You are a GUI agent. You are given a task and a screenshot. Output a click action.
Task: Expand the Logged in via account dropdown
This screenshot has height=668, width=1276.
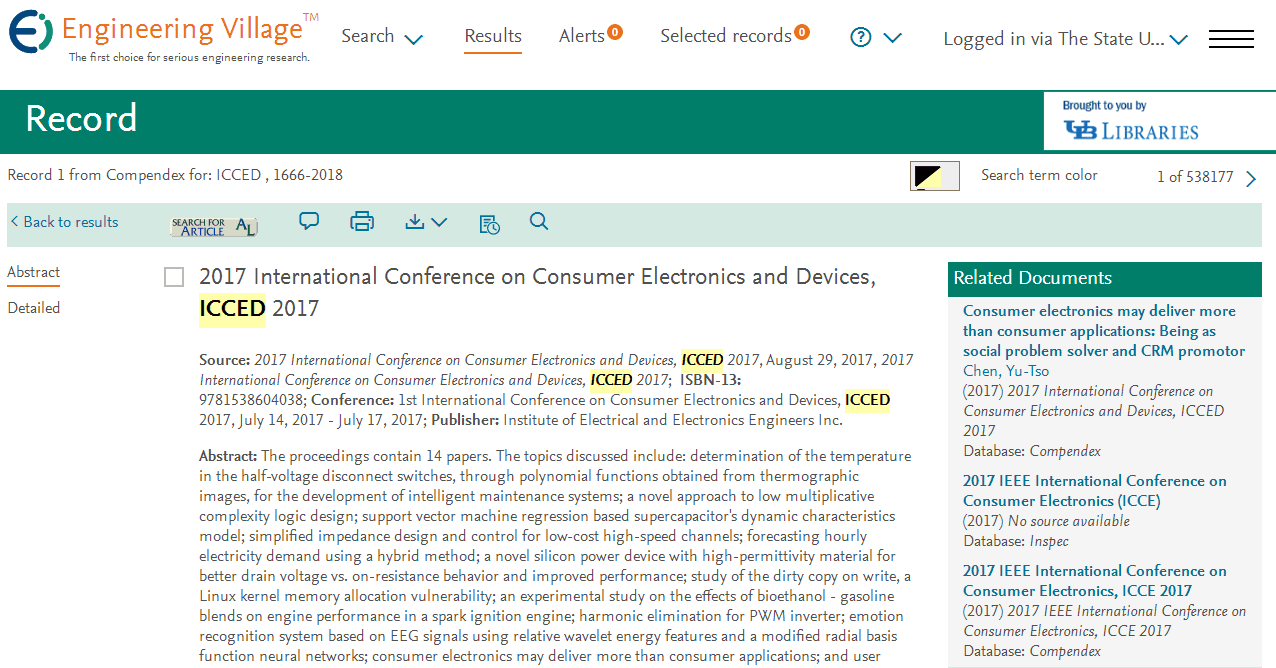click(1066, 39)
